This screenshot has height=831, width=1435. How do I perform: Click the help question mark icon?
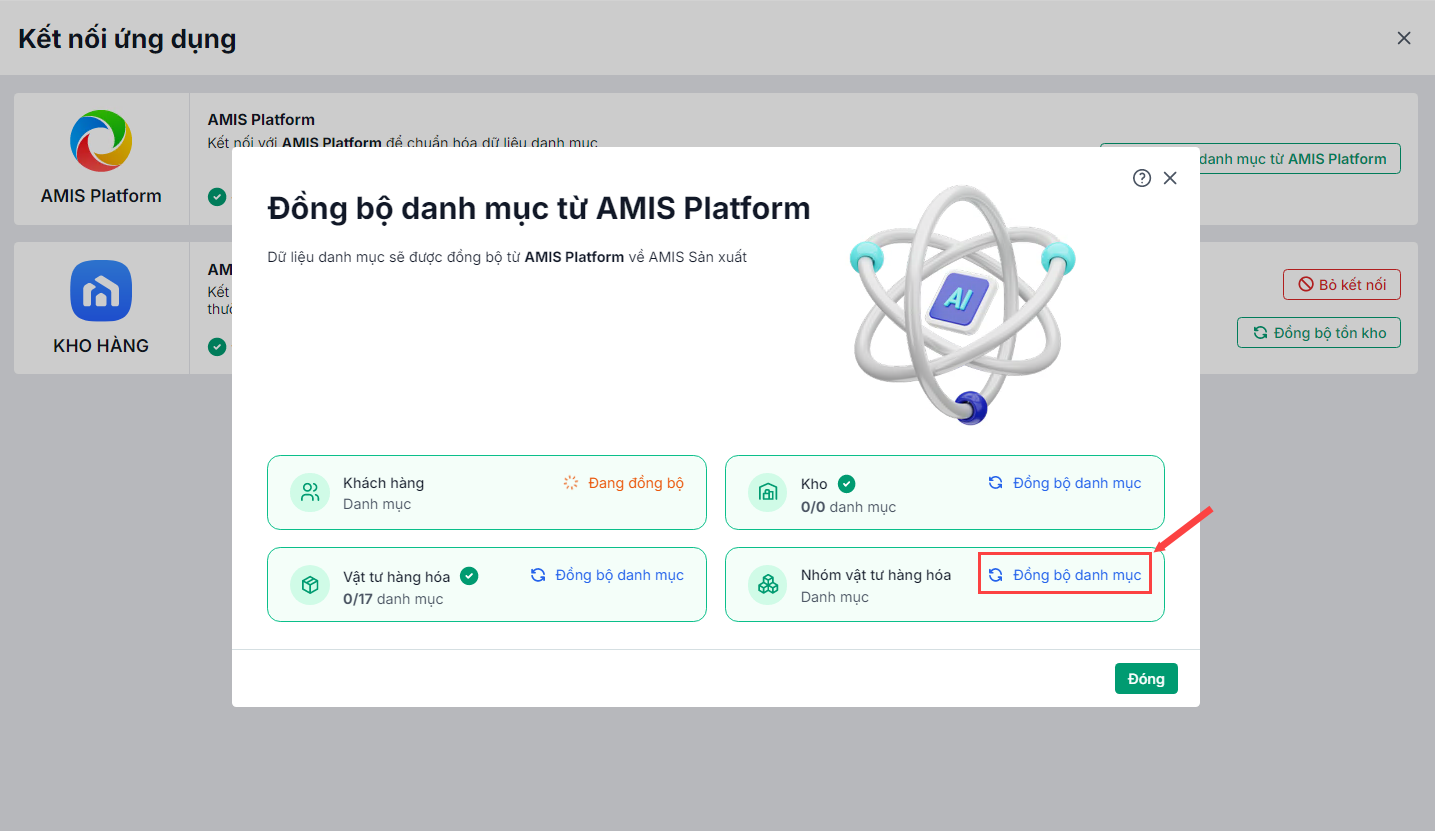point(1141,178)
